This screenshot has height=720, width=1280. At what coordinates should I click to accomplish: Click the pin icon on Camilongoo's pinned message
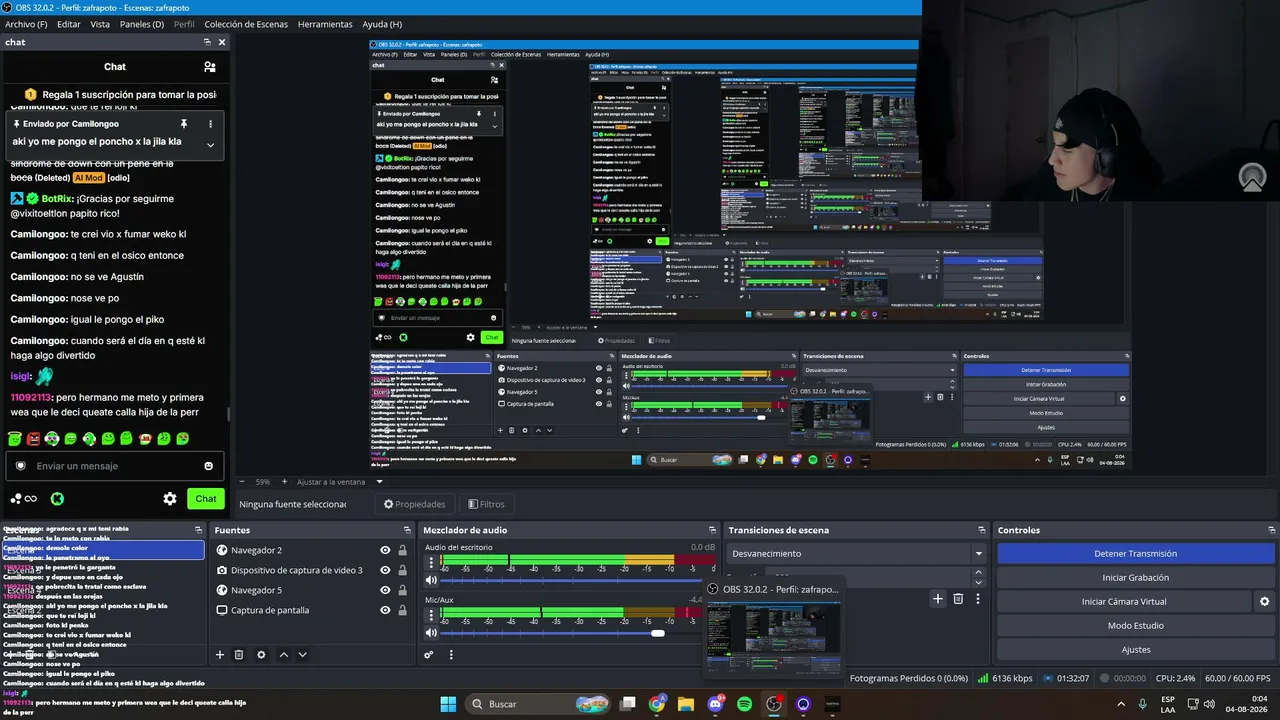[183, 124]
